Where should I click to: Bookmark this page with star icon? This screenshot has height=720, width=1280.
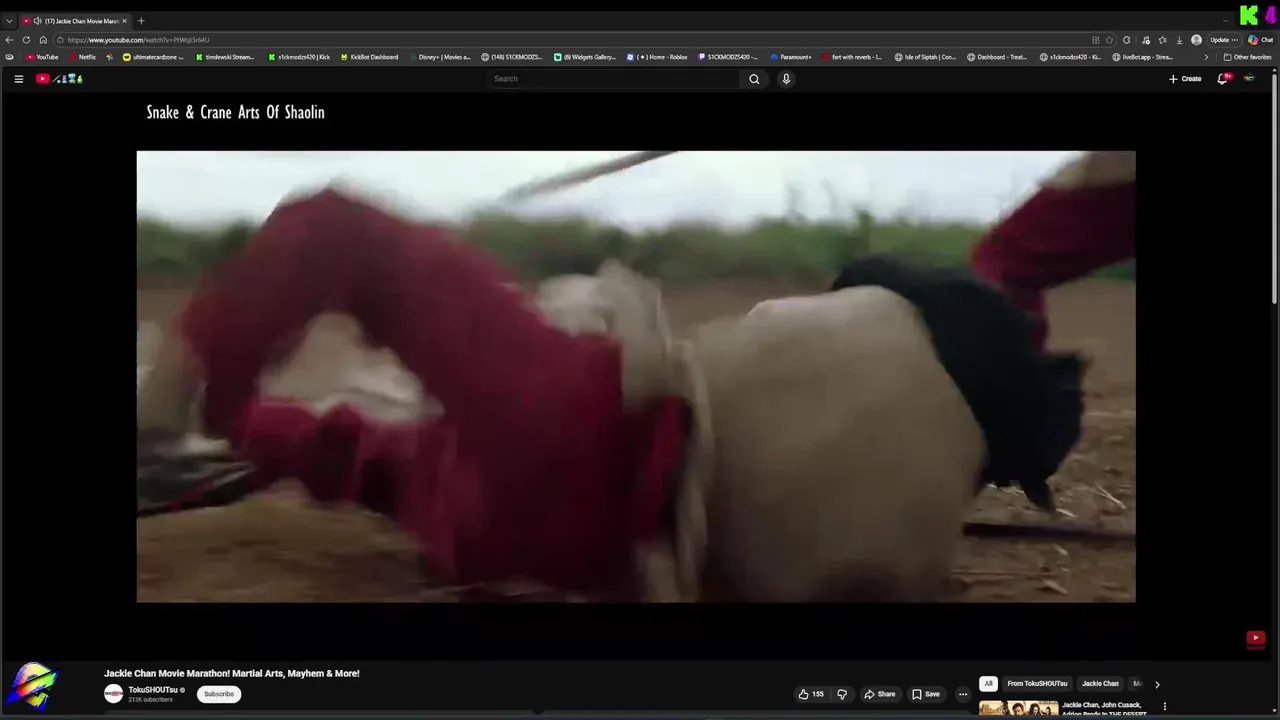click(1109, 40)
